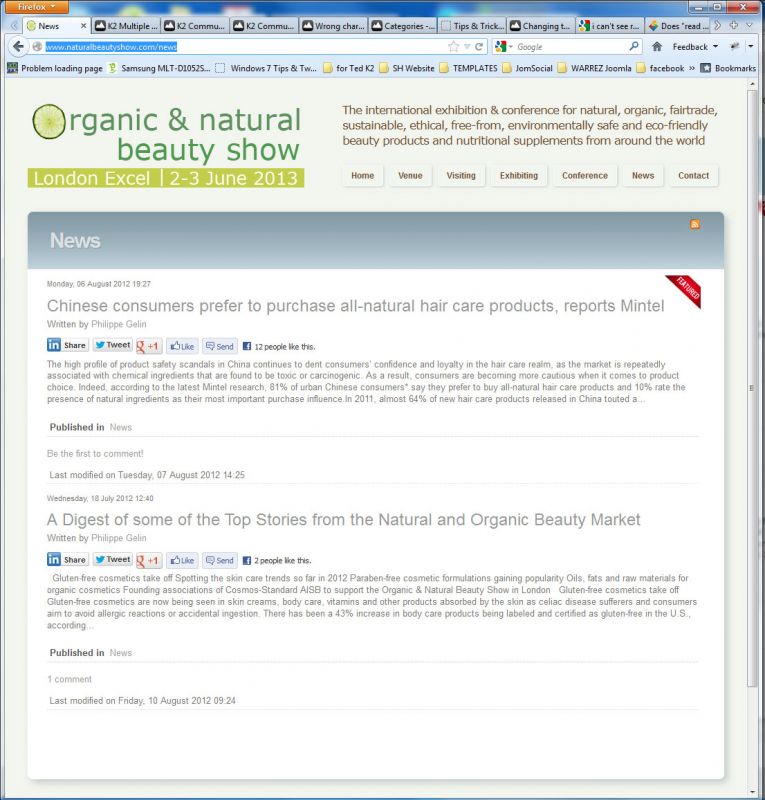Click the pin icon beside Feedback
Image resolution: width=765 pixels, height=800 pixels.
pos(735,46)
